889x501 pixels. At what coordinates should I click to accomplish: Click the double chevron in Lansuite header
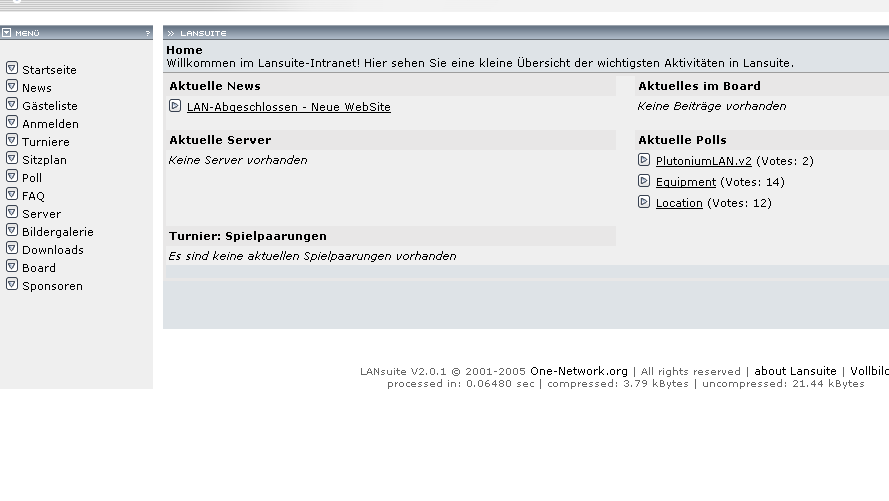point(171,33)
